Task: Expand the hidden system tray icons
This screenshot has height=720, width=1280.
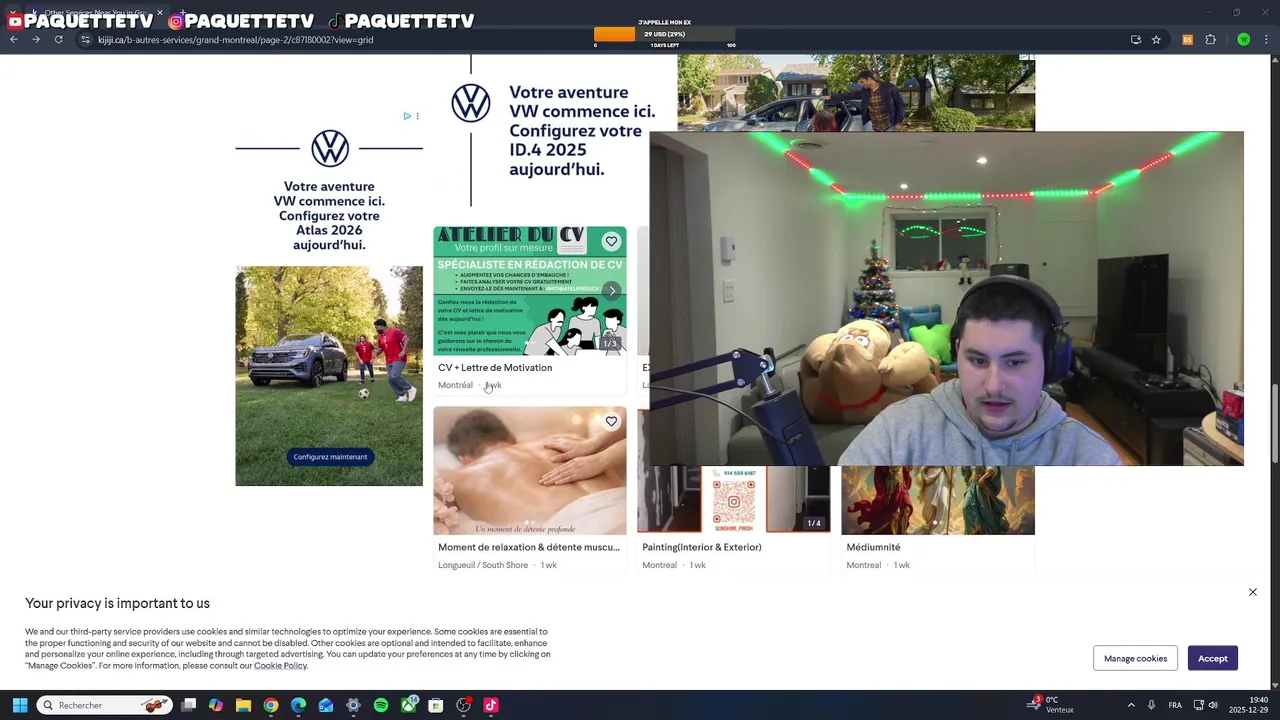Action: coord(1131,705)
